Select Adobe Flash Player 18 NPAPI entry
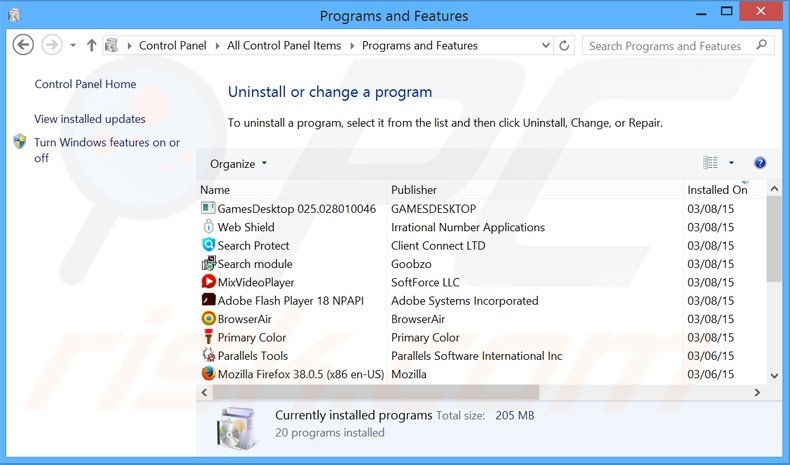 [x=290, y=301]
